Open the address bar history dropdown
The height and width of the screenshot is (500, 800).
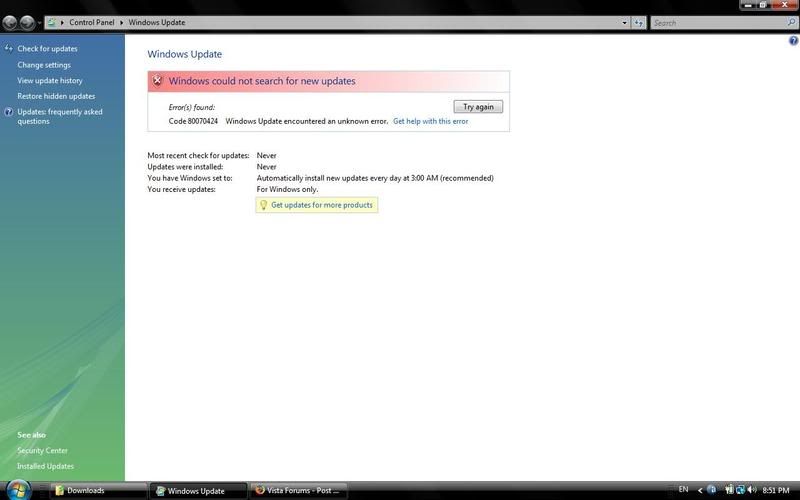coord(624,23)
